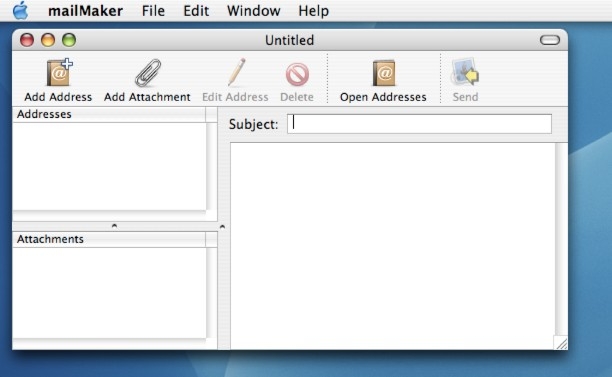Click the vertical splitter handle beside message body
This screenshot has width=612, height=377.
coord(222,226)
